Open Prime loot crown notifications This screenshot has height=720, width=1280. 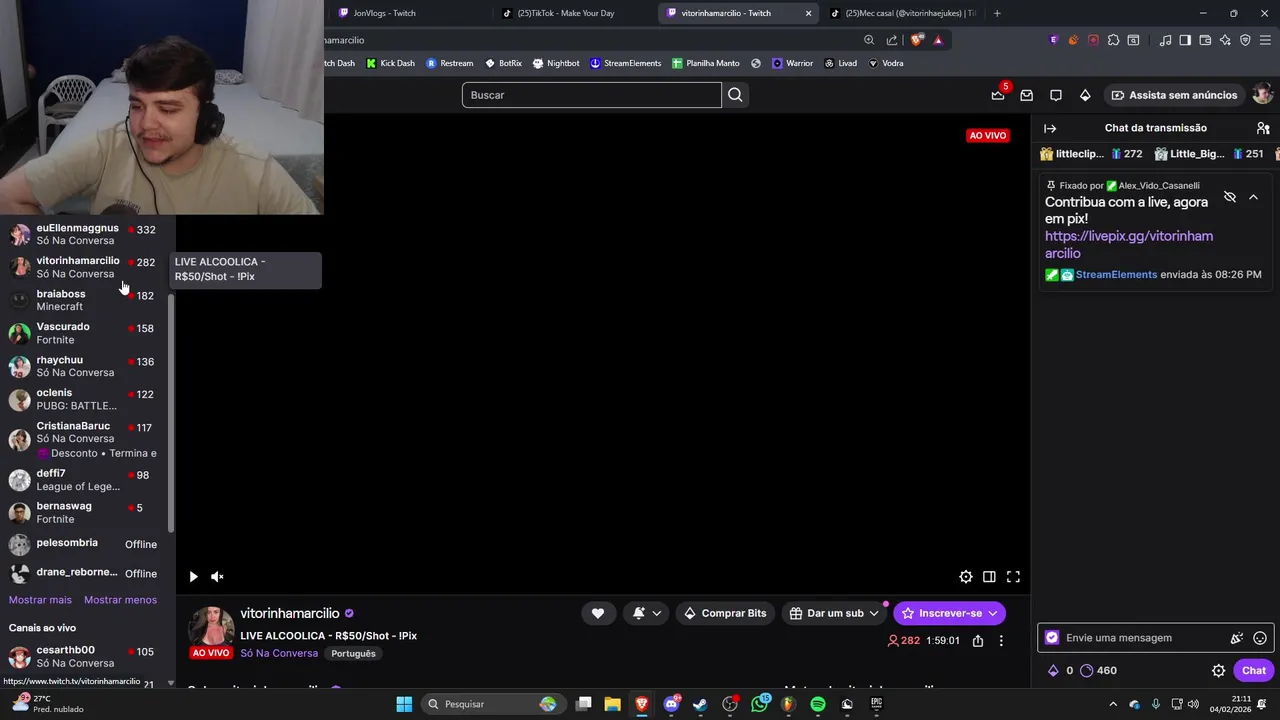click(998, 95)
